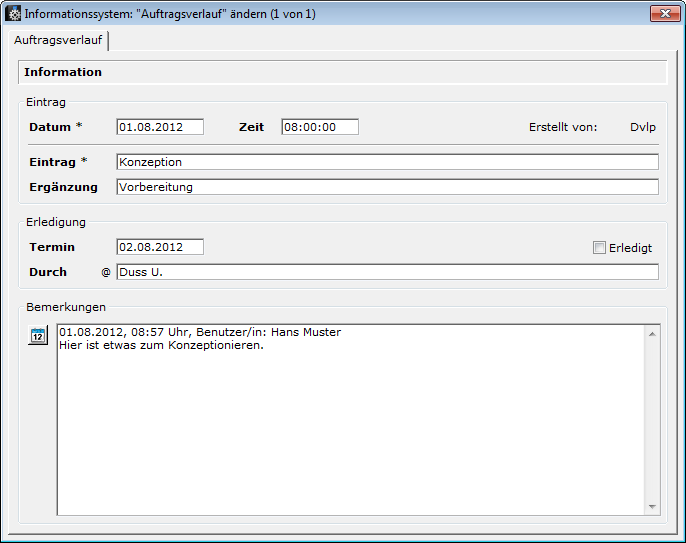The image size is (686, 543).
Task: Click the Bemerkungen vertical scrollbar track
Action: point(652,420)
